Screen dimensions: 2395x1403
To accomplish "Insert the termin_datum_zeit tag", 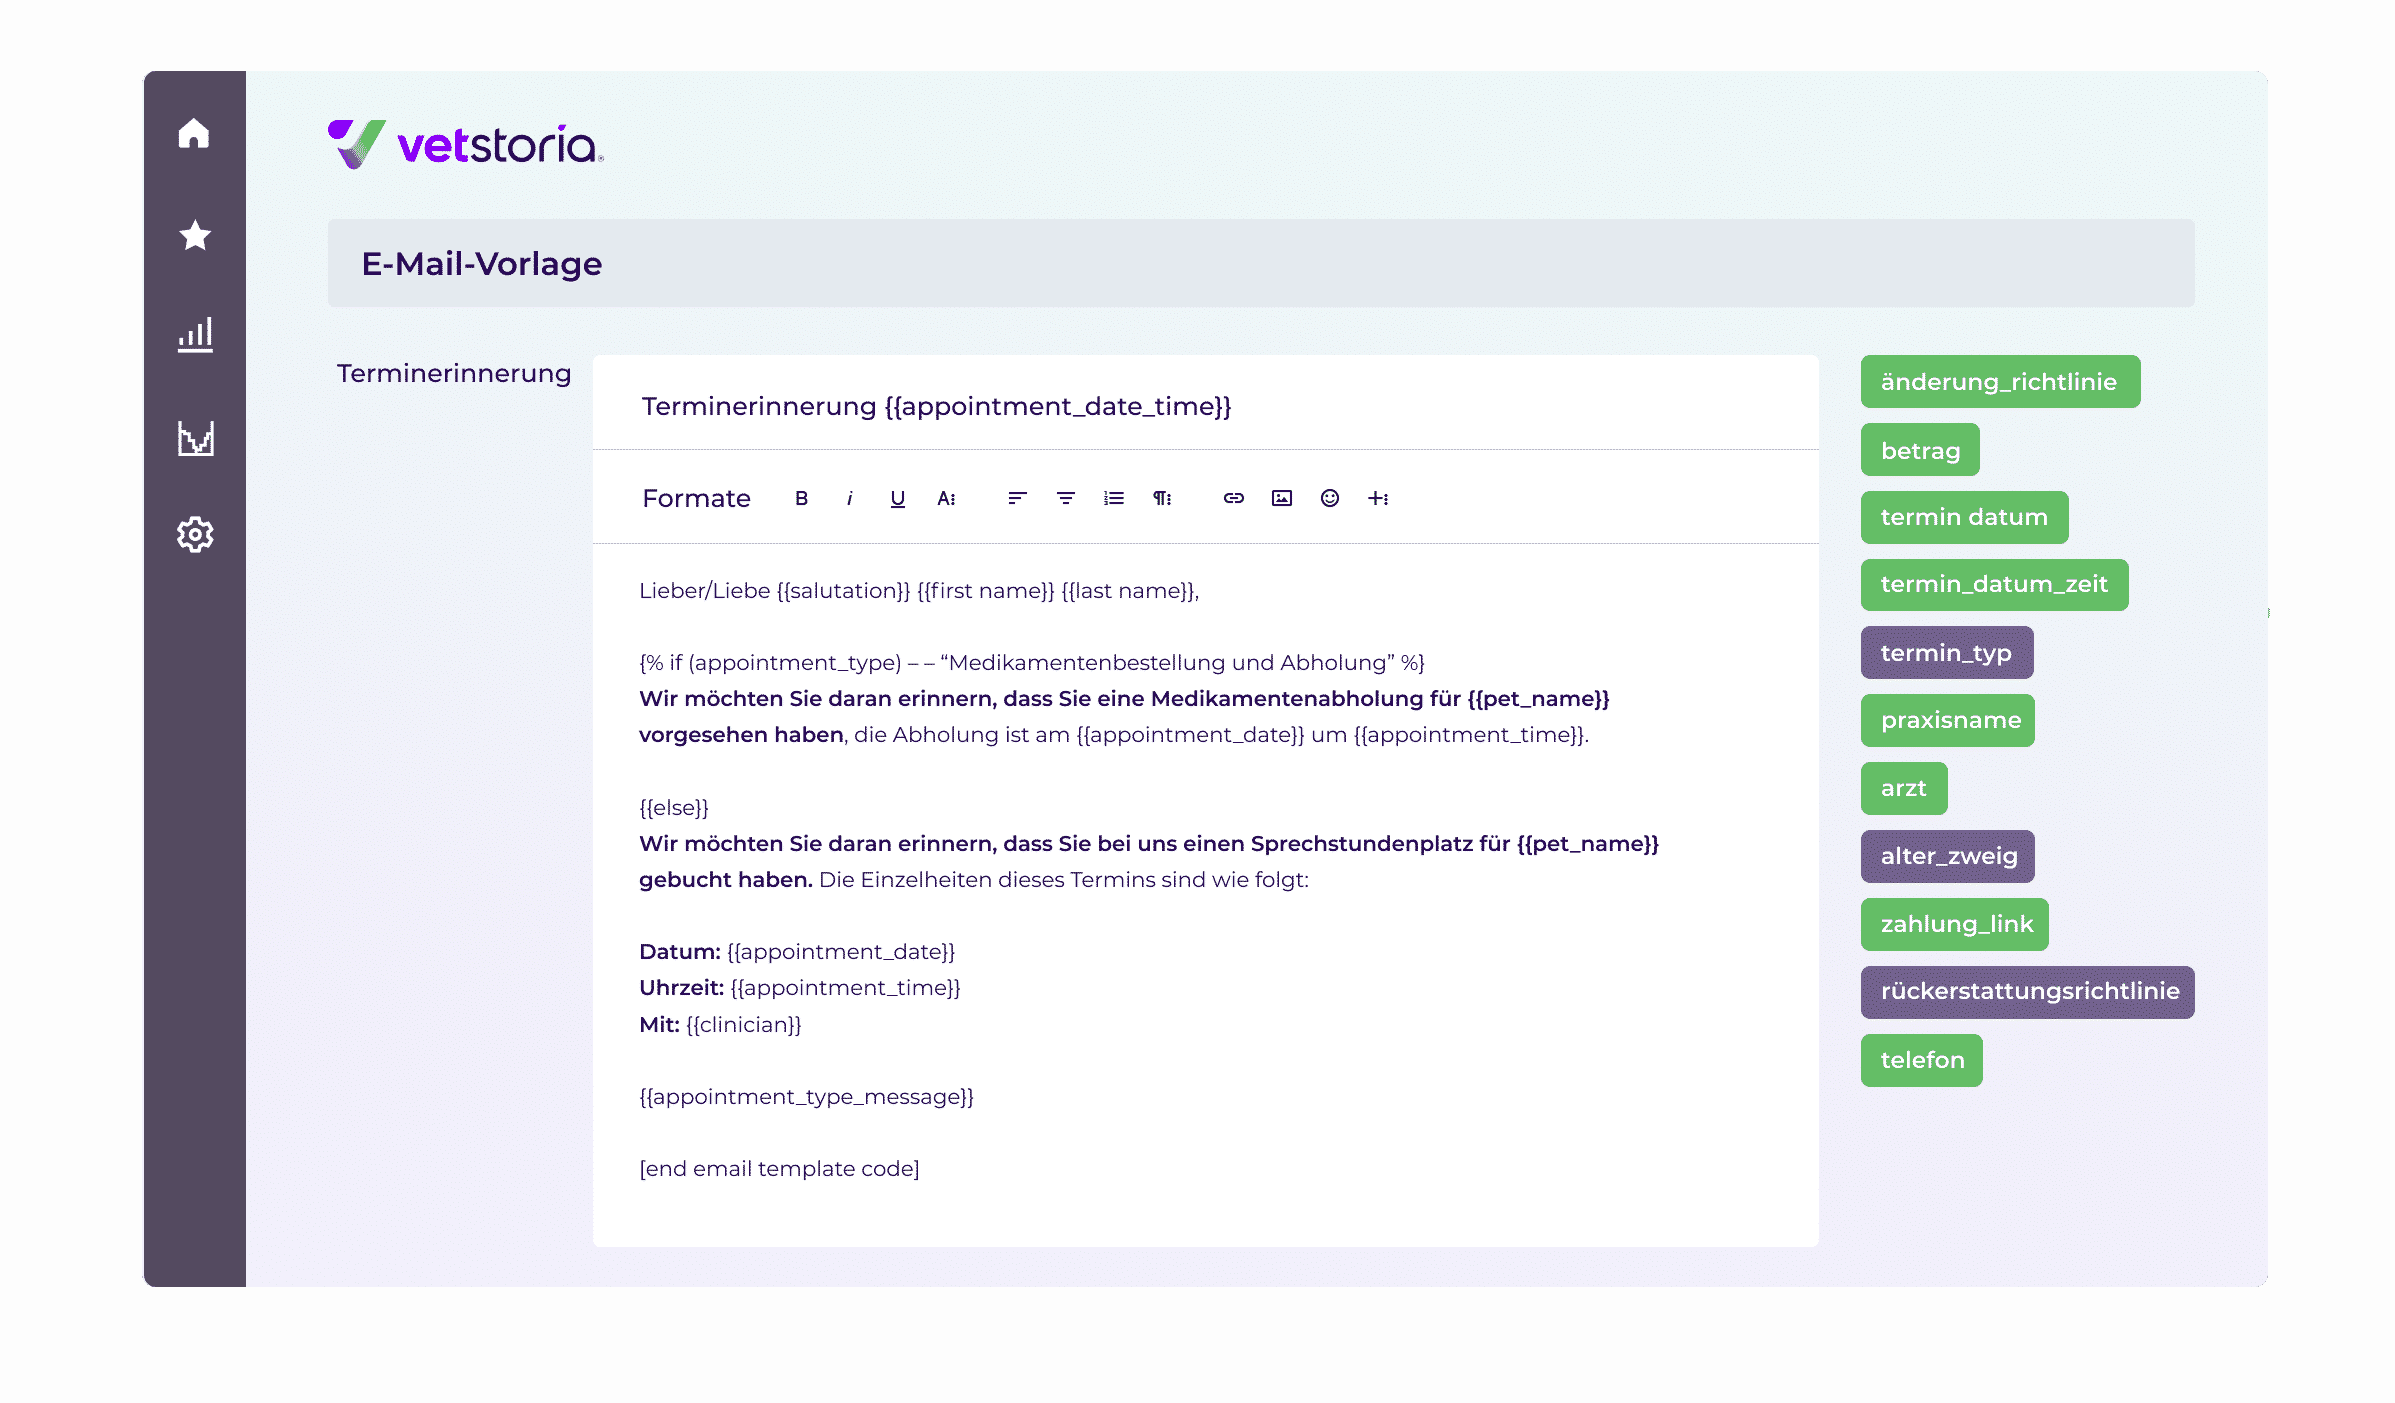I will pos(1994,584).
